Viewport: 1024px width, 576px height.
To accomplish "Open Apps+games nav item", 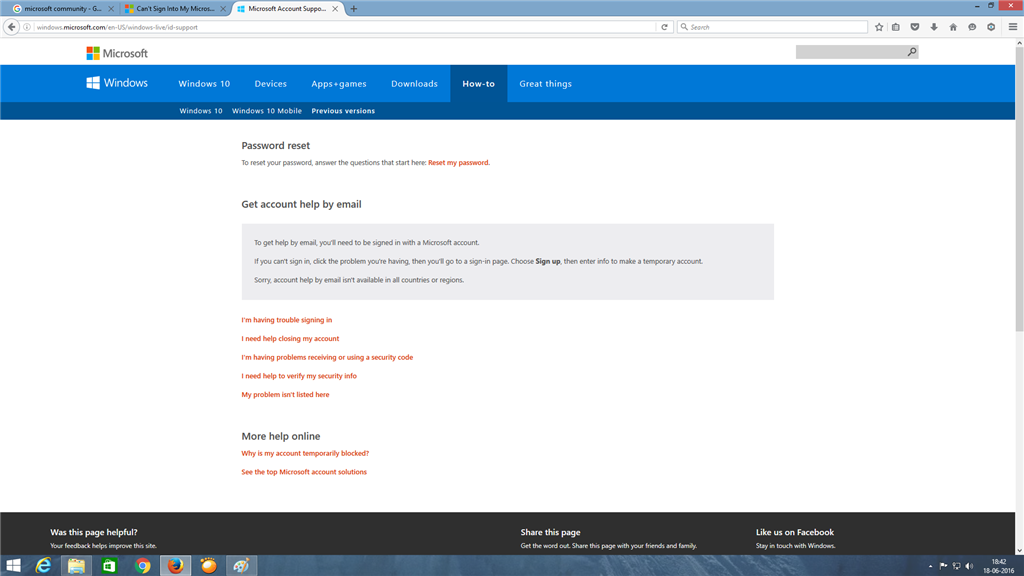I will coord(338,84).
